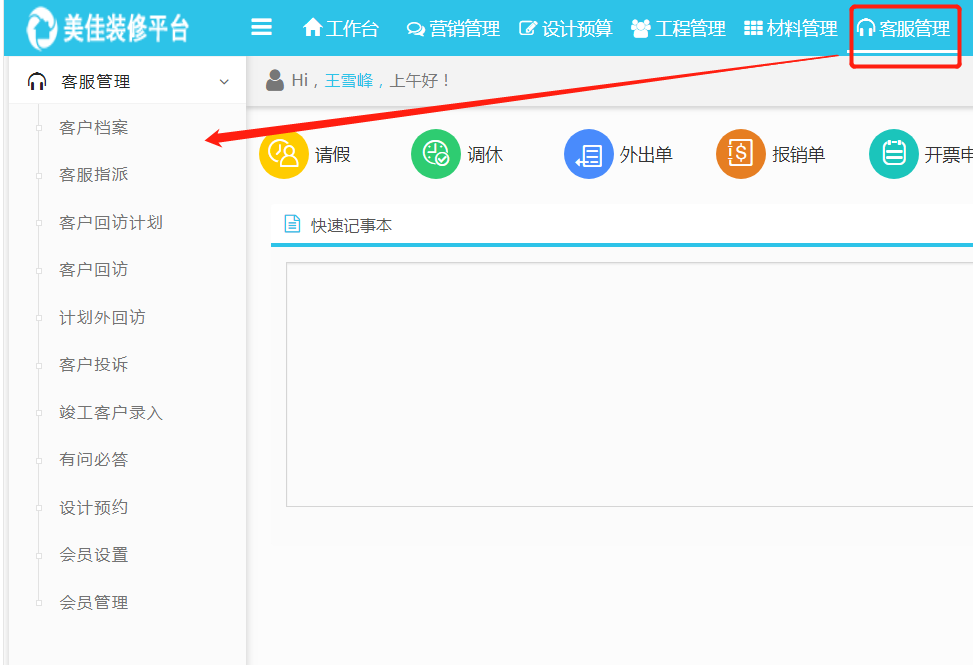The height and width of the screenshot is (665, 973).
Task: Click the 调休 compensatory leave icon
Action: click(x=436, y=154)
